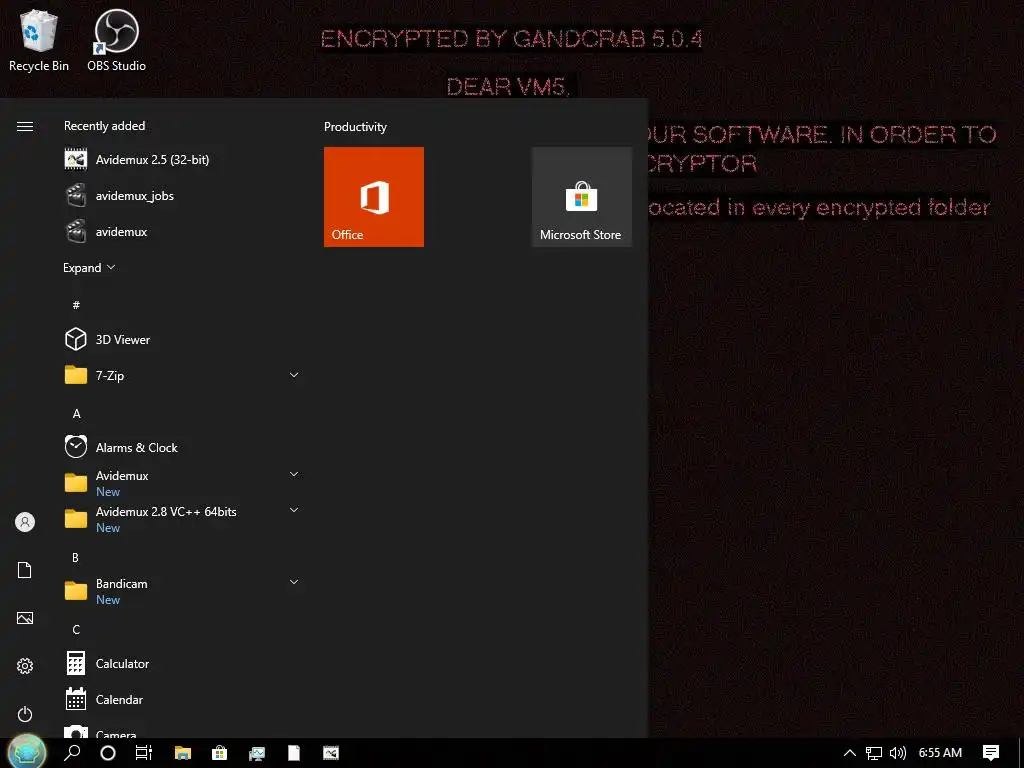Image resolution: width=1024 pixels, height=768 pixels.
Task: Expand the Avidemux folder chevron
Action: pyautogui.click(x=294, y=474)
